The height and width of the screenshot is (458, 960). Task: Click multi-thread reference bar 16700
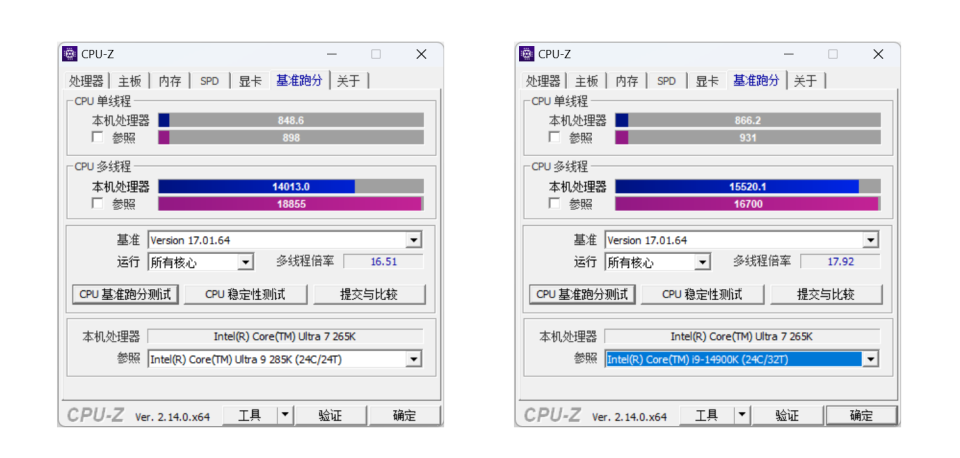748,204
